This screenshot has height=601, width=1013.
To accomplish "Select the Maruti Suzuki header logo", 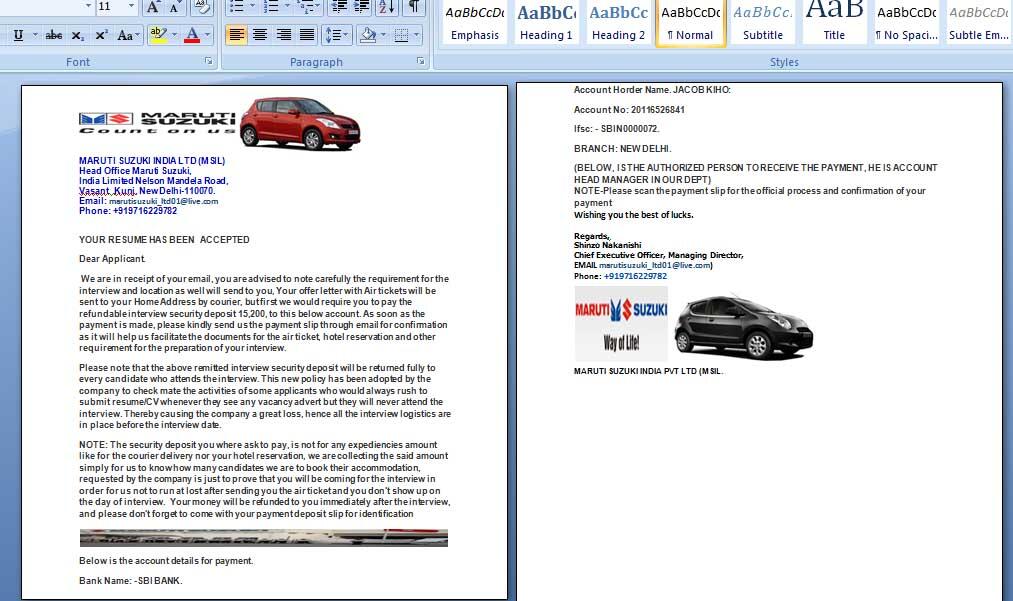I will point(157,122).
